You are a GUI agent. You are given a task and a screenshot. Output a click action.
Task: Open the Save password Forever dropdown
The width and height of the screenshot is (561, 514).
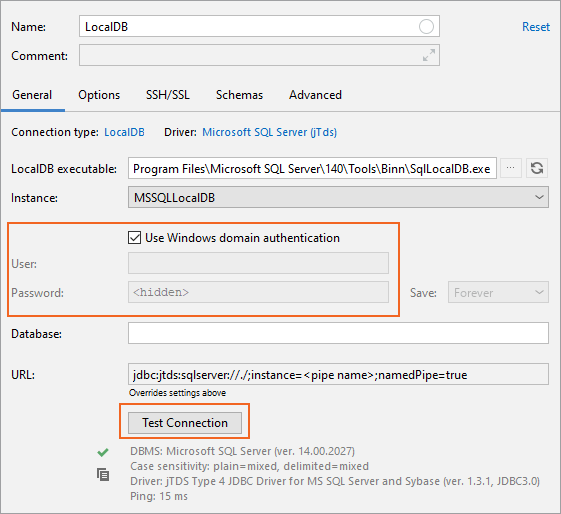point(498,293)
